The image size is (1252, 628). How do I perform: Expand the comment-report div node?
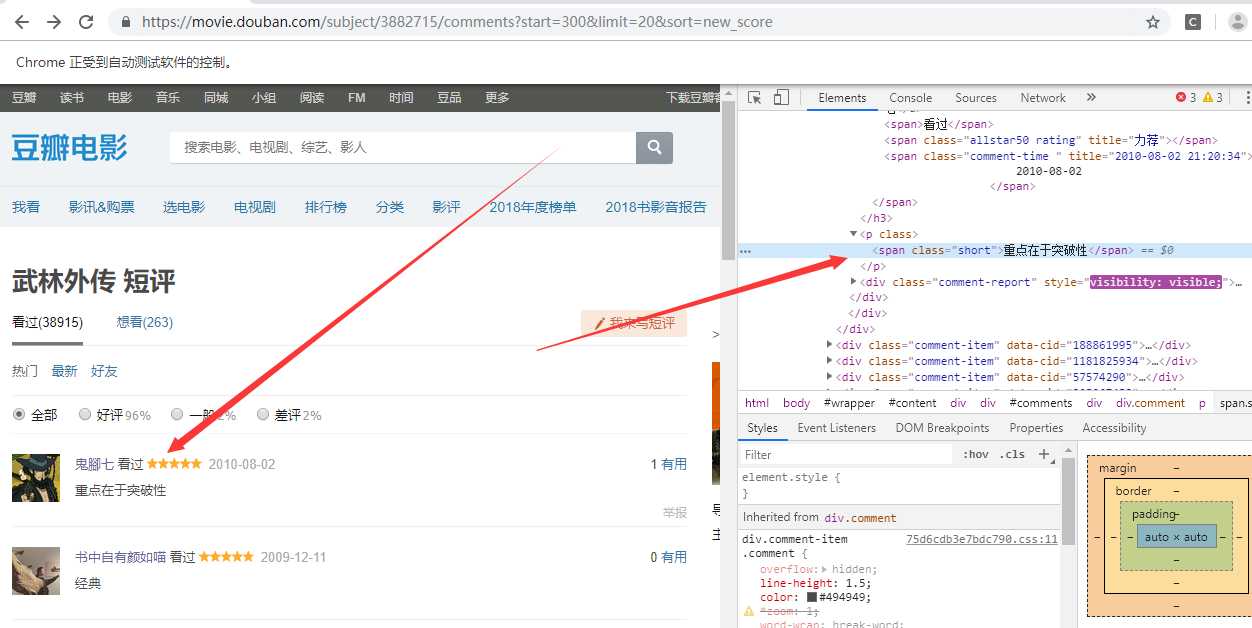854,282
